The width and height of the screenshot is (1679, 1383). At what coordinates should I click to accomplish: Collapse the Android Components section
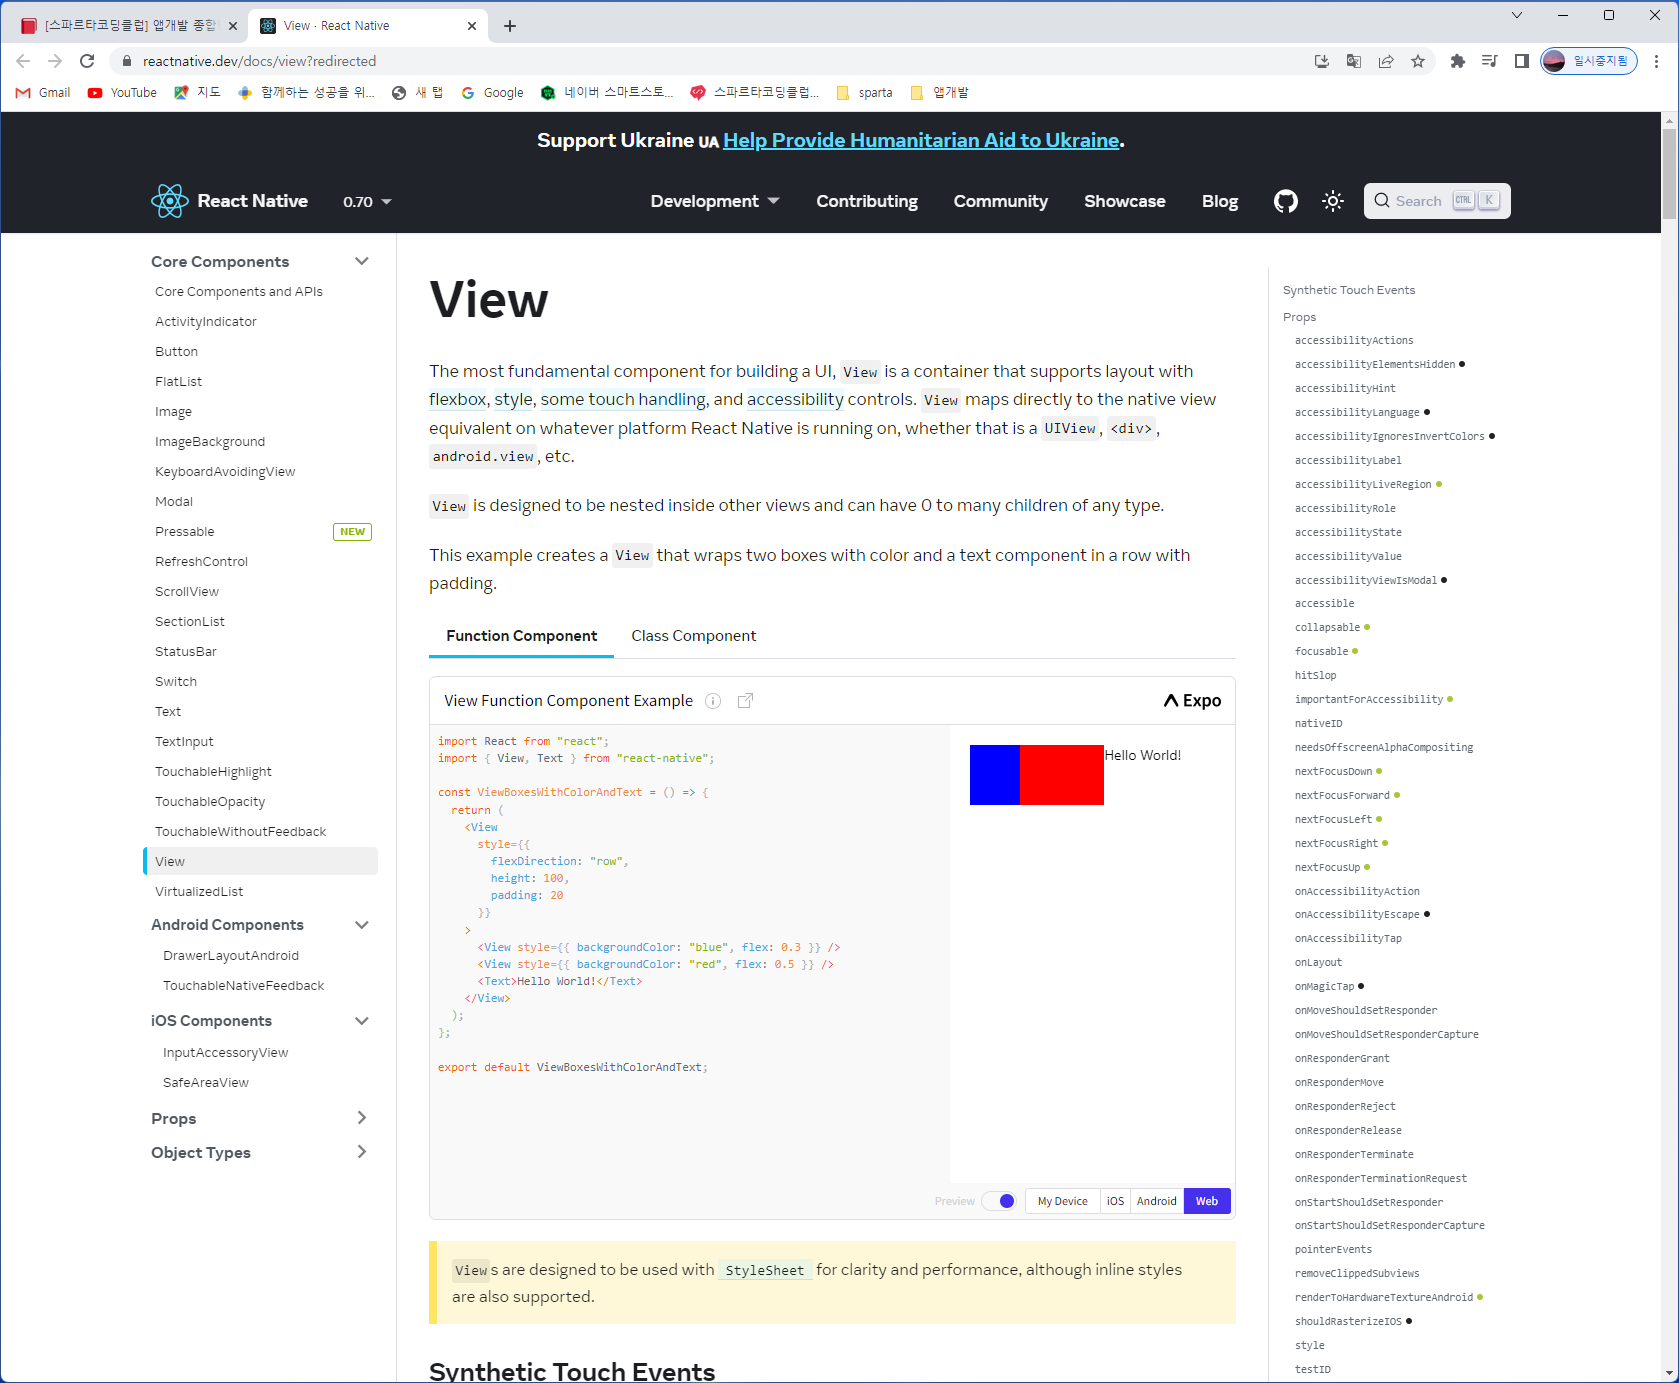point(362,925)
